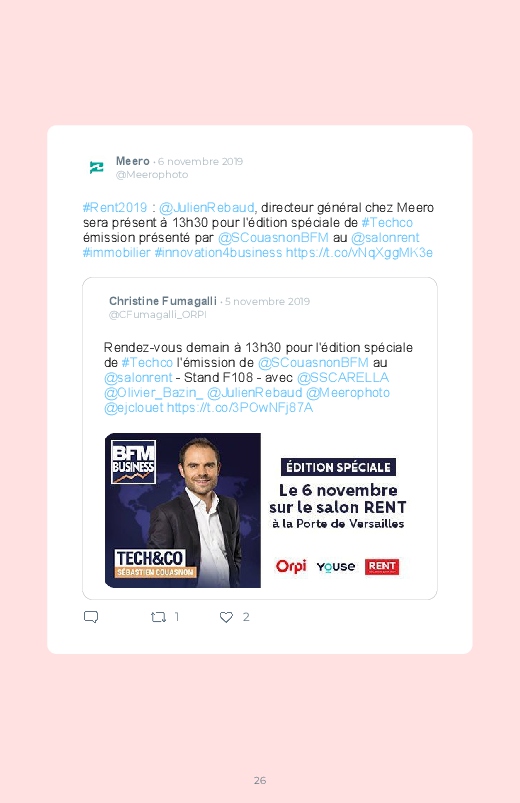Open the #Rent2019 hashtag

click(115, 207)
